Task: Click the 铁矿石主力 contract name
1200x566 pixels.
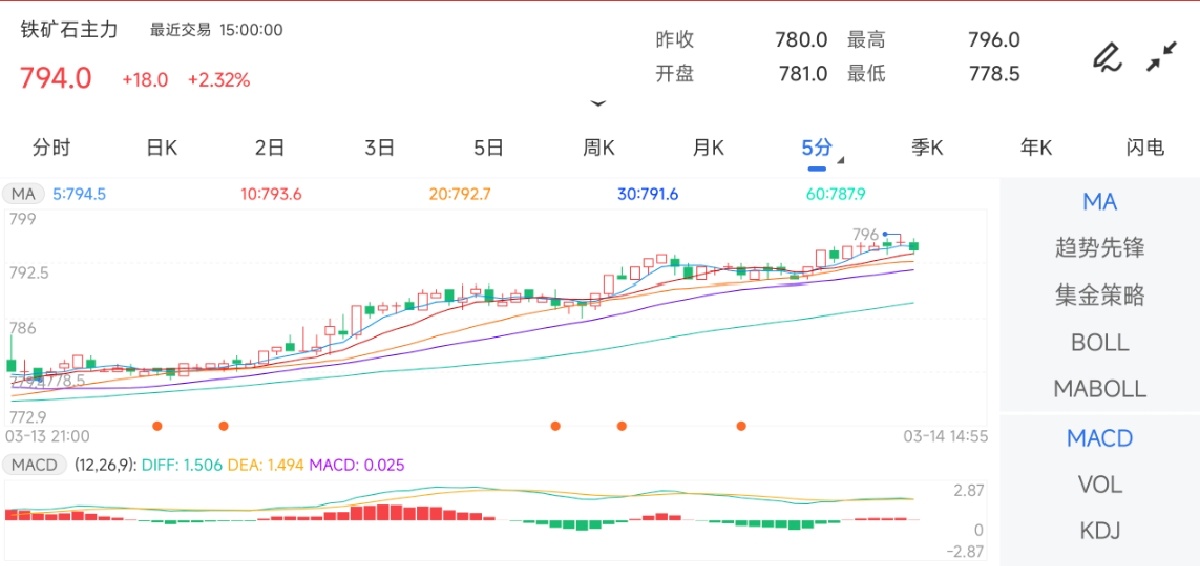Action: (70, 30)
